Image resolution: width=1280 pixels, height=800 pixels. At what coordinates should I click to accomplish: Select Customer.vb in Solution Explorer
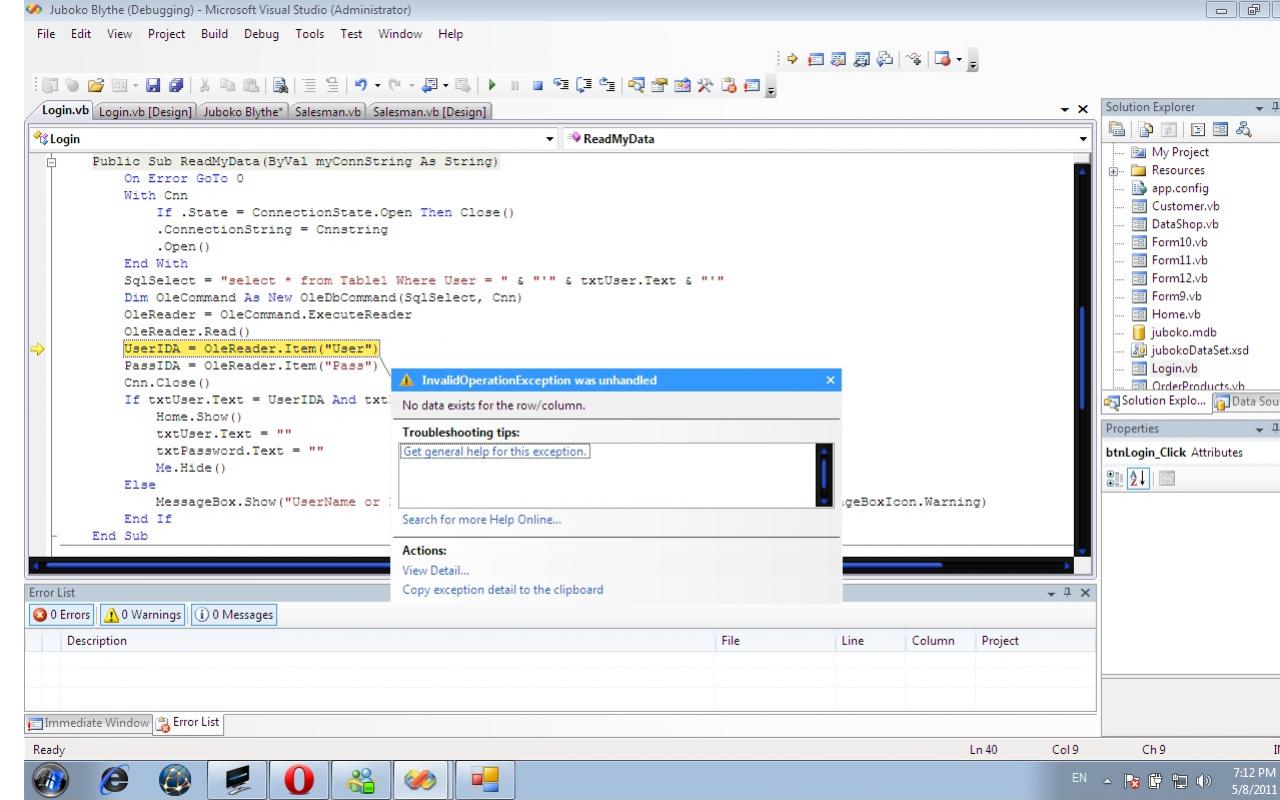1185,206
